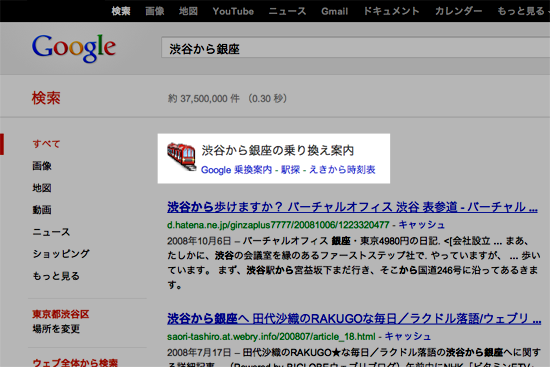
Task: Select 画像 in left sidebar
Action: [x=42, y=166]
